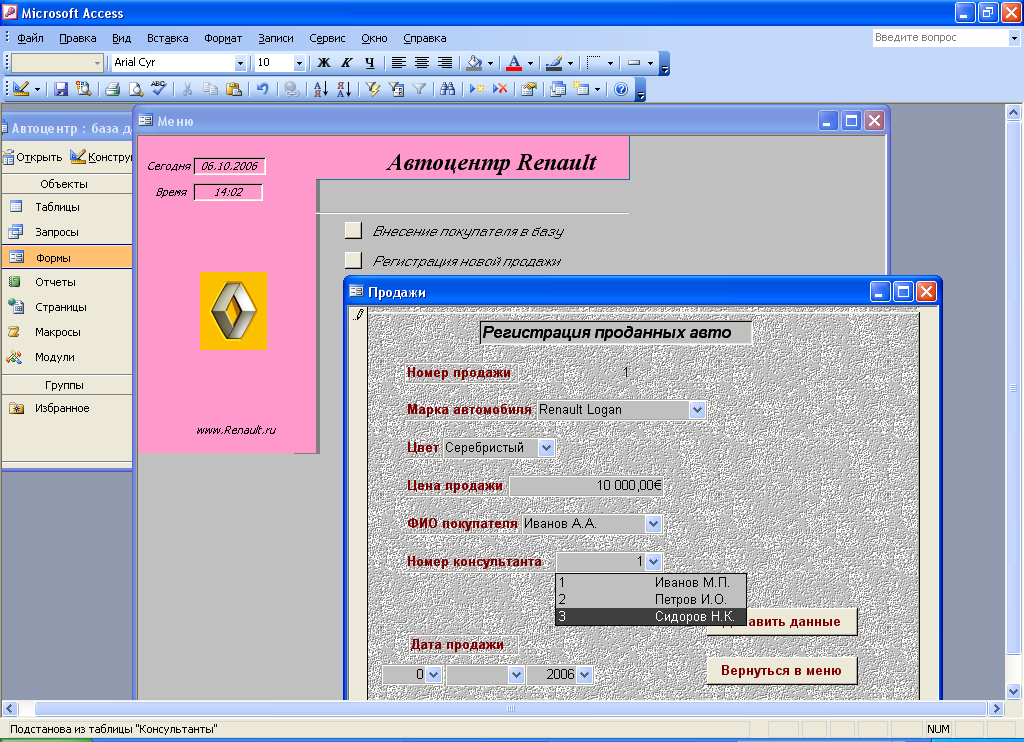Click 'Вернуться в меню' button
This screenshot has width=1024, height=742.
coord(781,670)
